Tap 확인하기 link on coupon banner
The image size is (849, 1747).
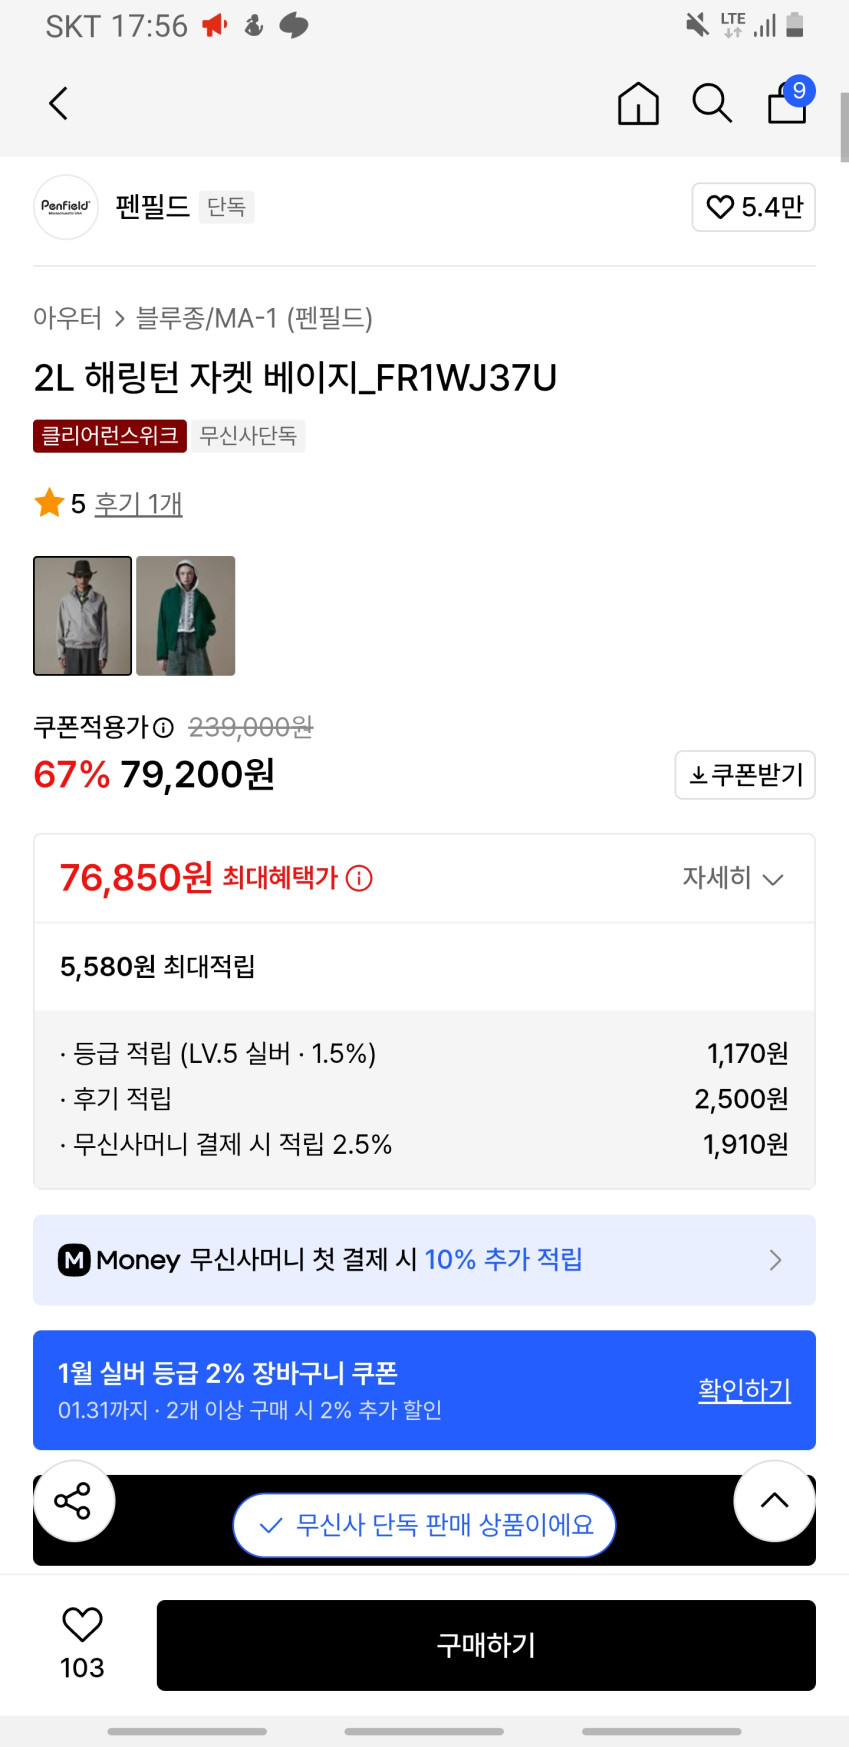pyautogui.click(x=744, y=1389)
